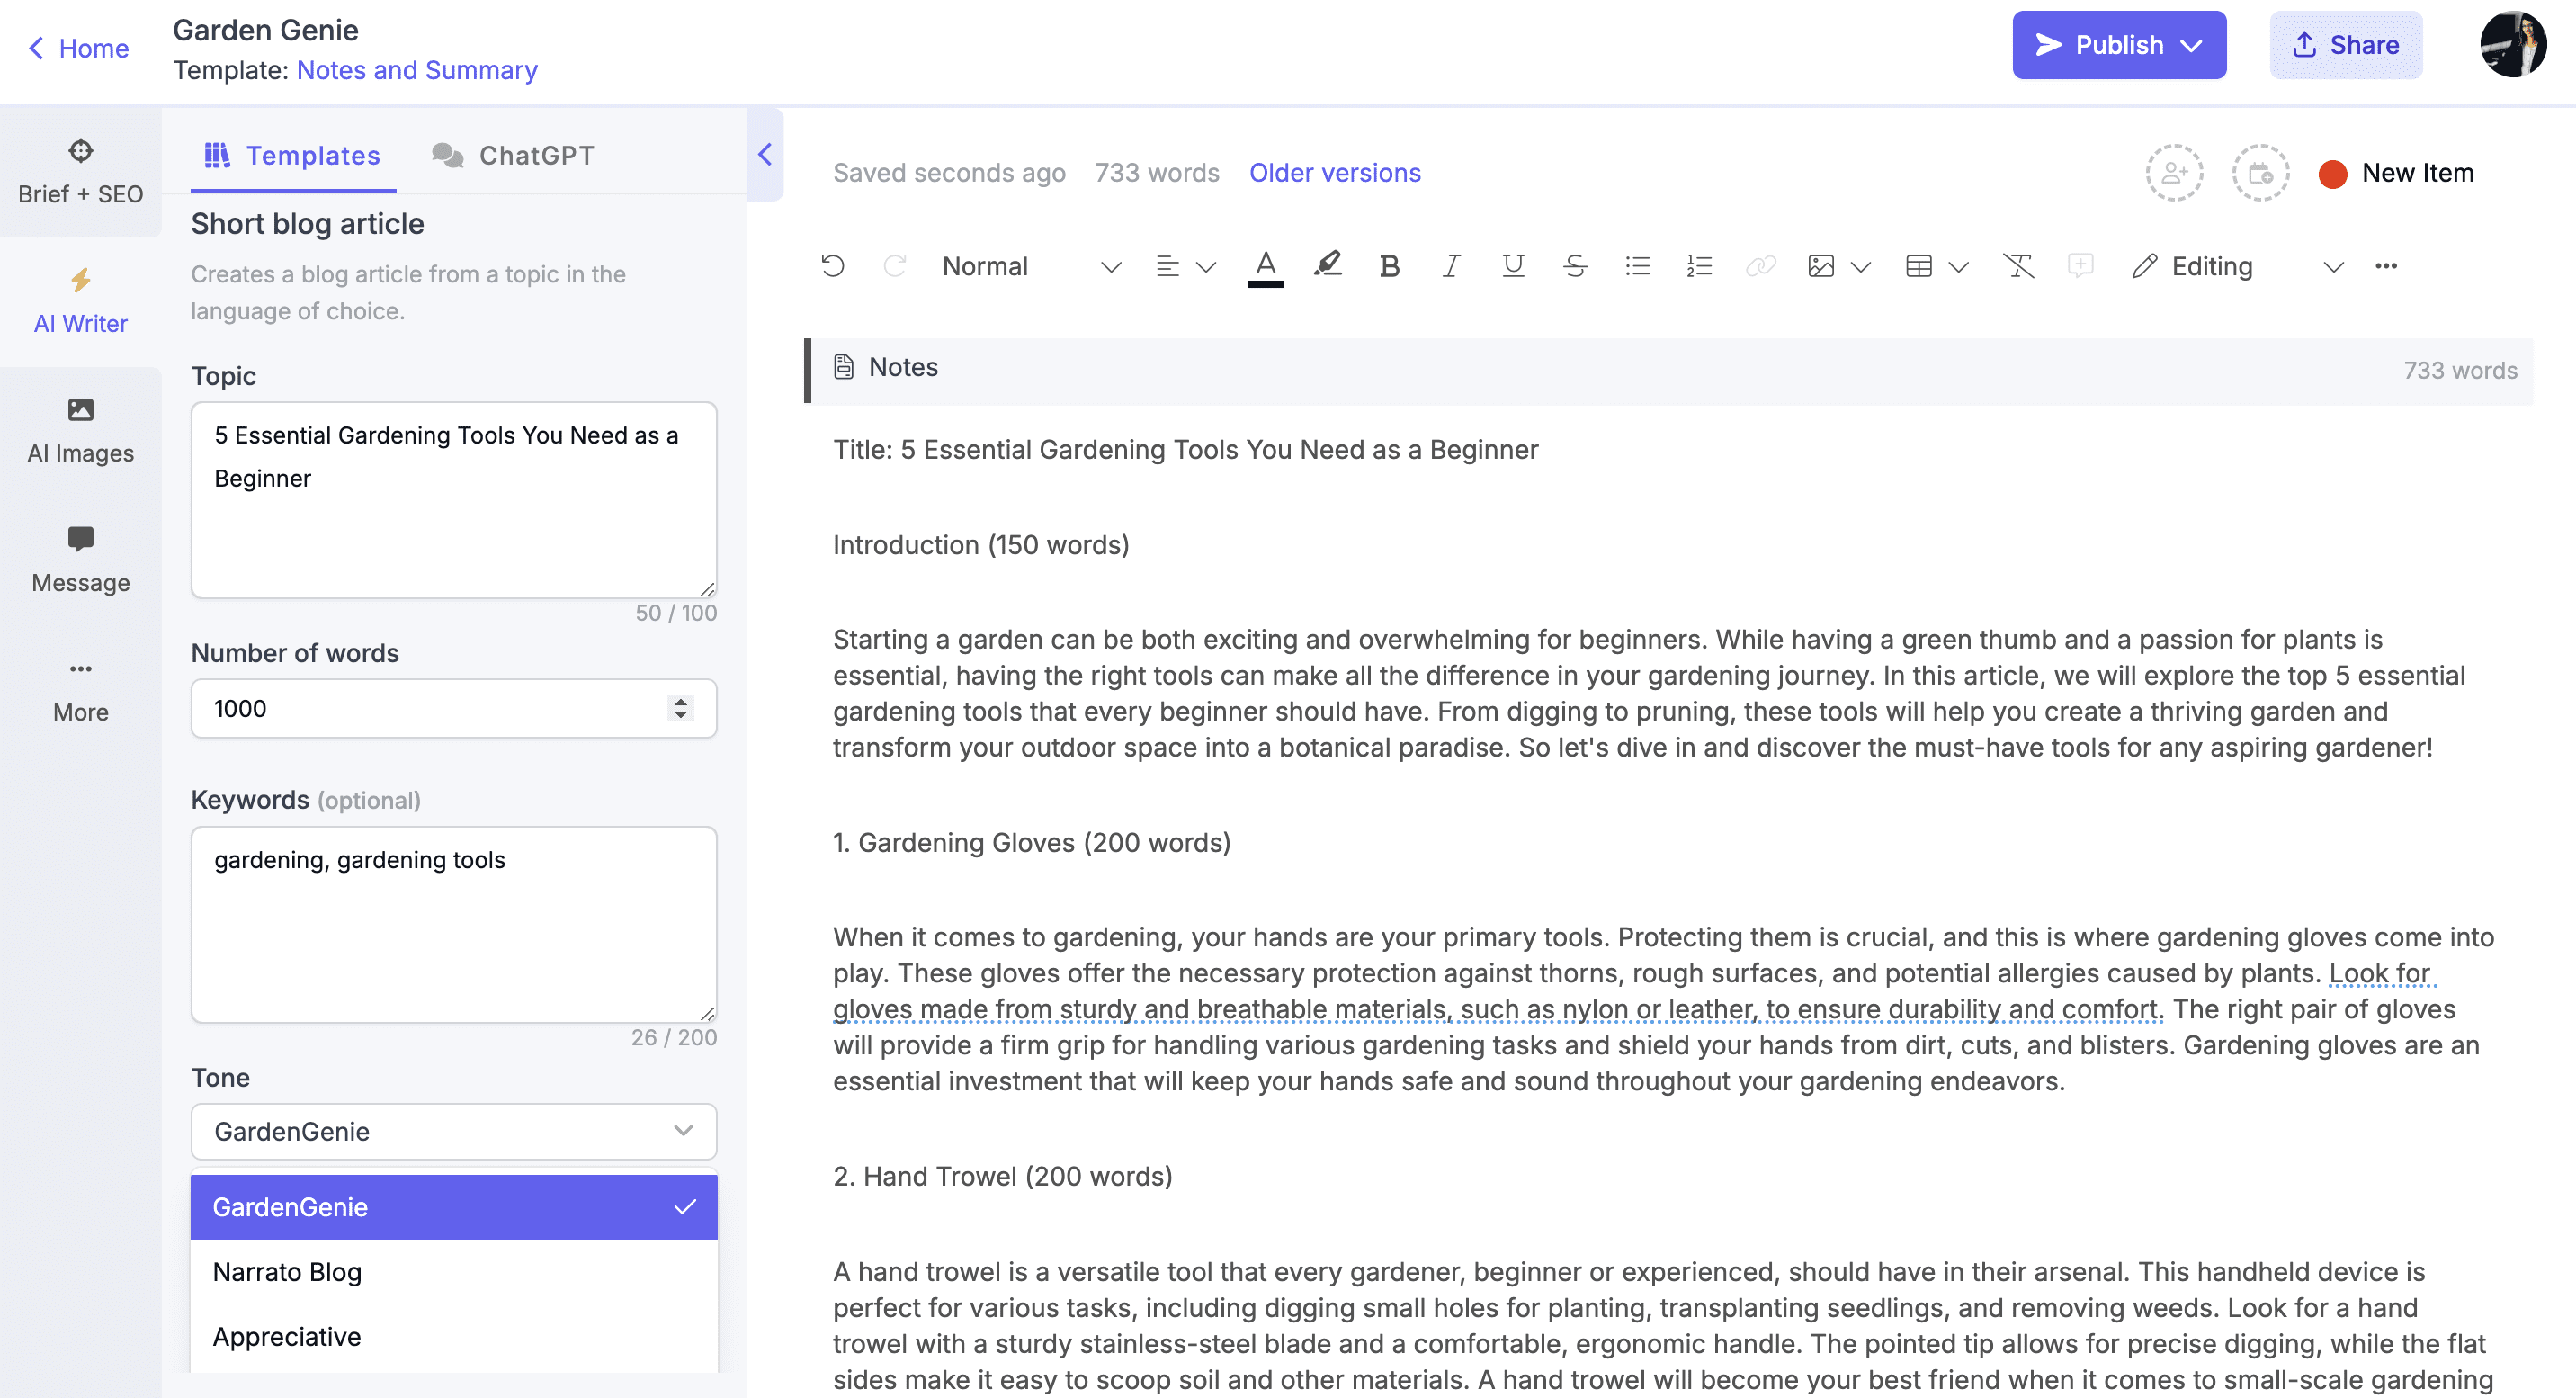Switch to the ChatGPT tab
This screenshot has height=1398, width=2576.
pyautogui.click(x=513, y=155)
